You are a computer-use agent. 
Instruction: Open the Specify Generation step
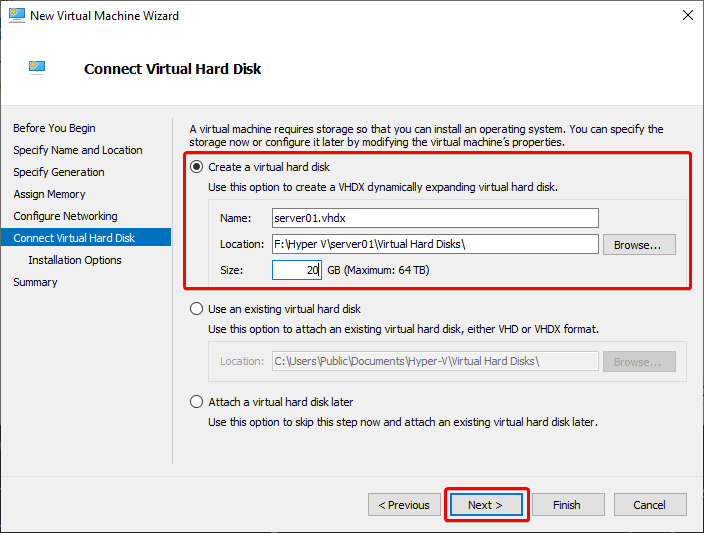[x=59, y=172]
